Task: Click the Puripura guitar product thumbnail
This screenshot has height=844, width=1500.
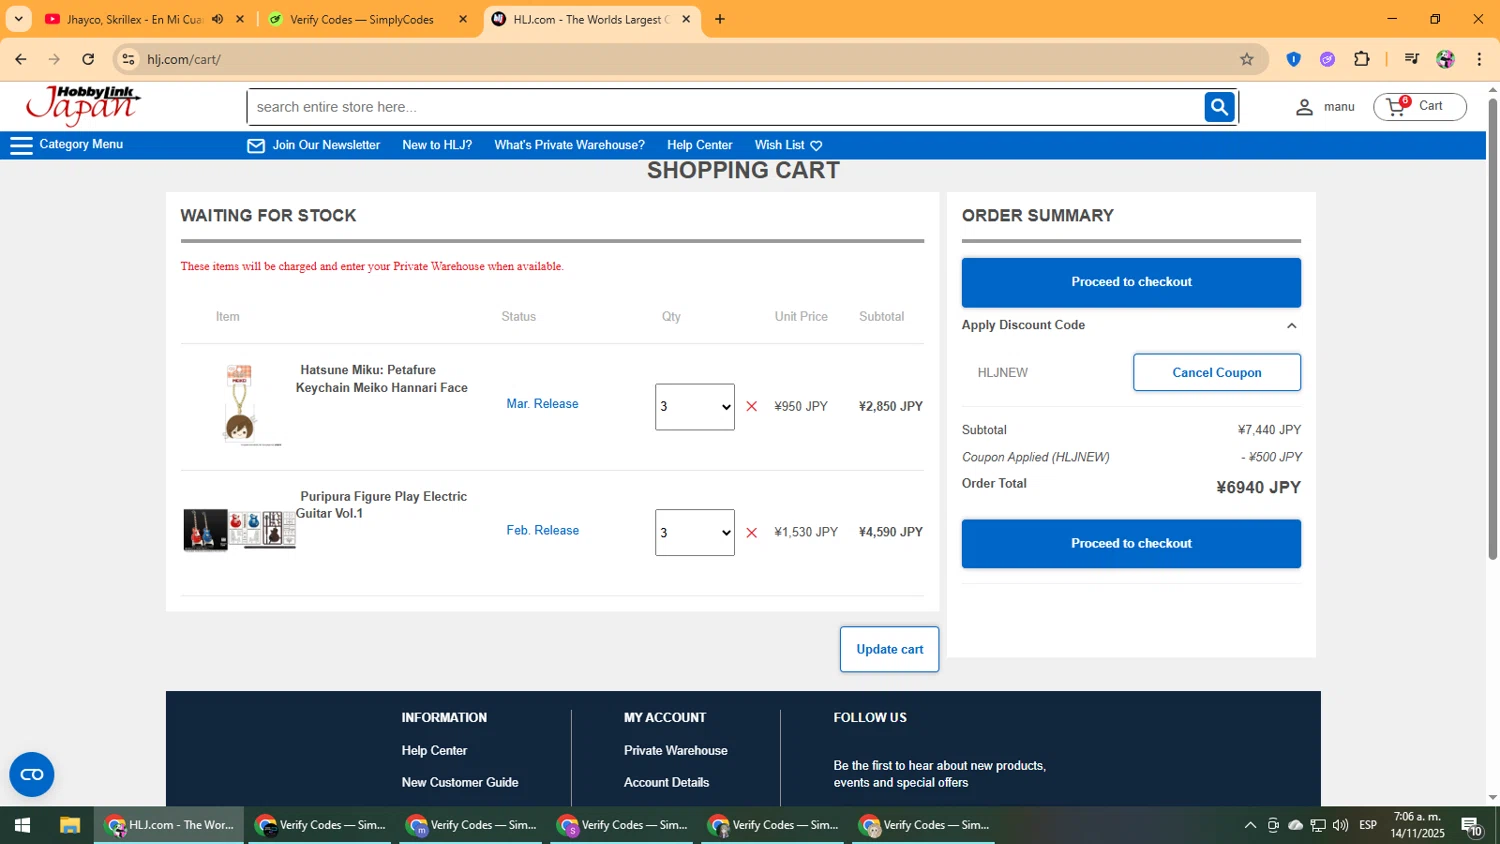Action: pos(240,529)
